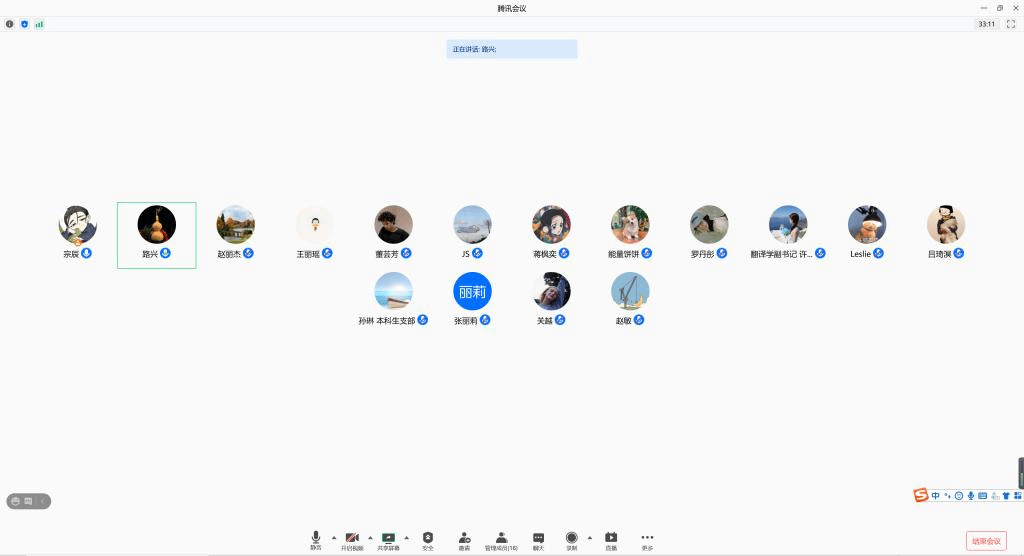Open the Invite (邀请) participants icon

pyautogui.click(x=464, y=538)
